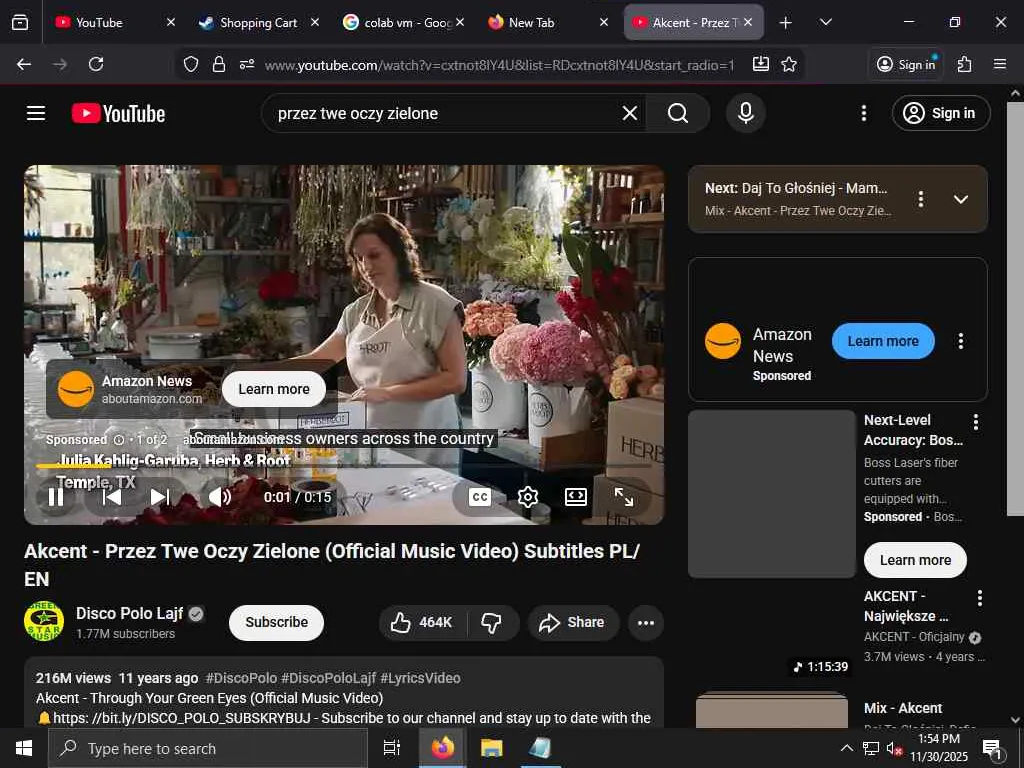Open player settings gear
The width and height of the screenshot is (1024, 768).
528,497
